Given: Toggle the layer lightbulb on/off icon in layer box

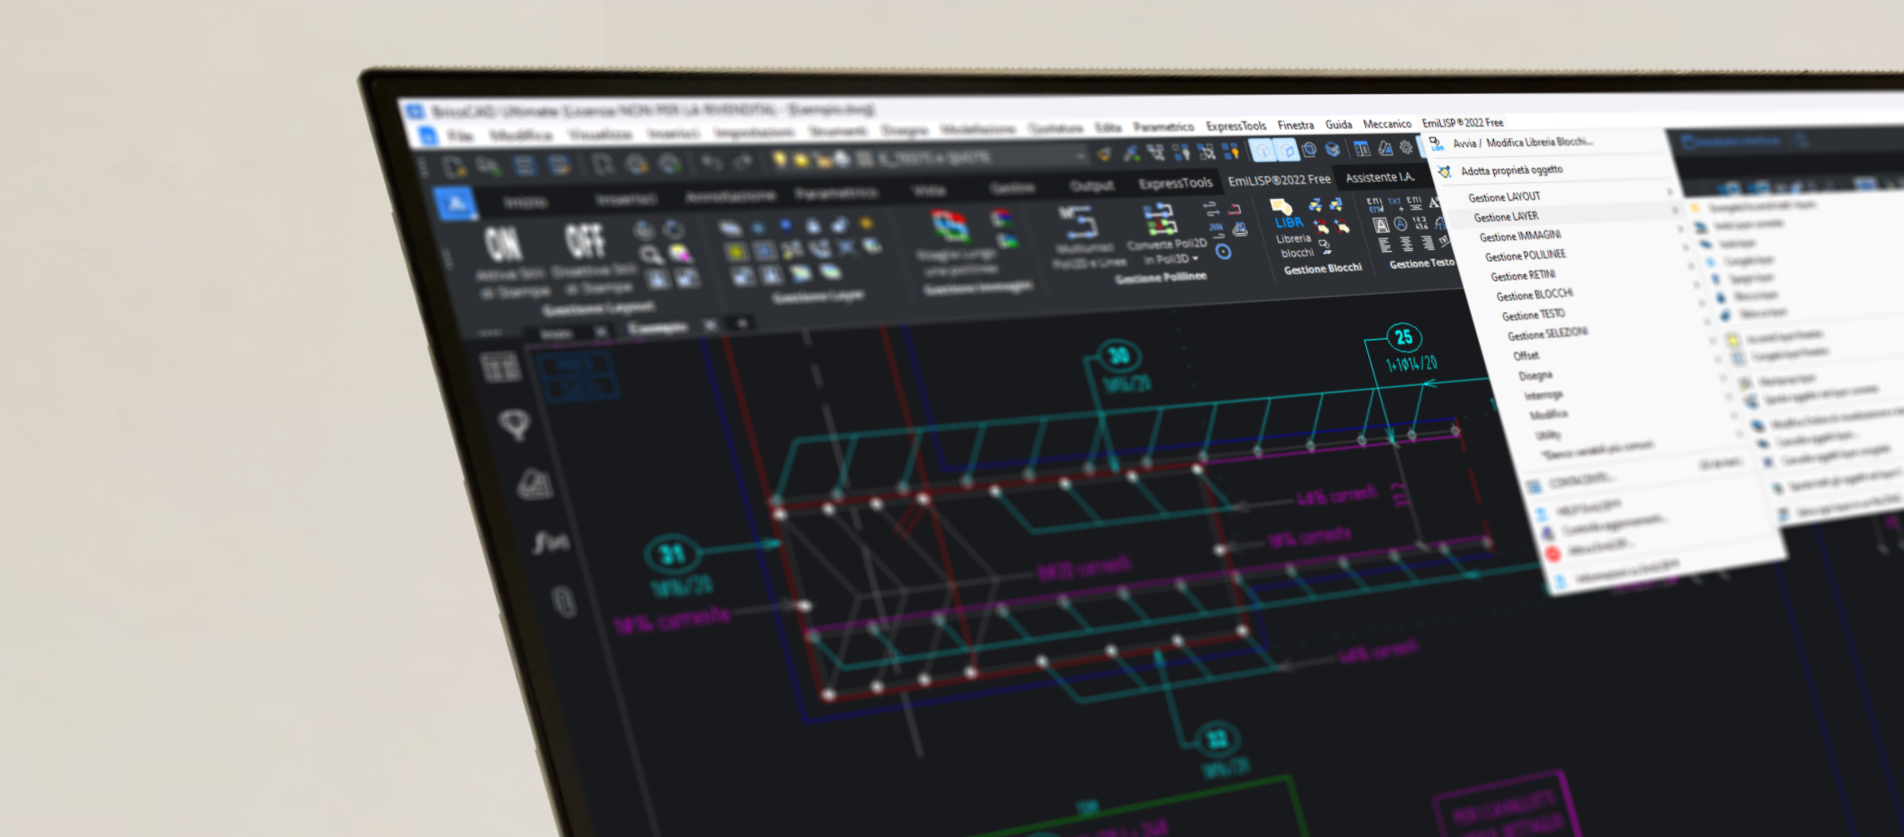Looking at the screenshot, I should (780, 160).
